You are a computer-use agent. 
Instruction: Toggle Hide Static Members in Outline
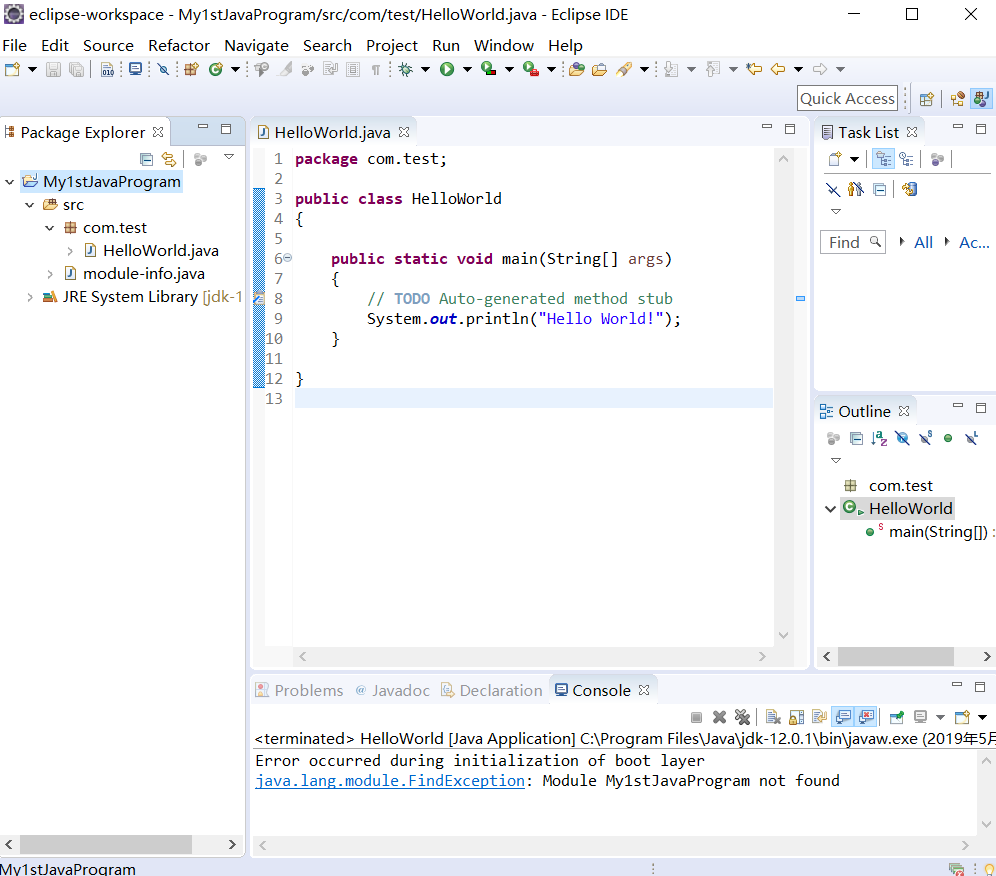pos(925,438)
